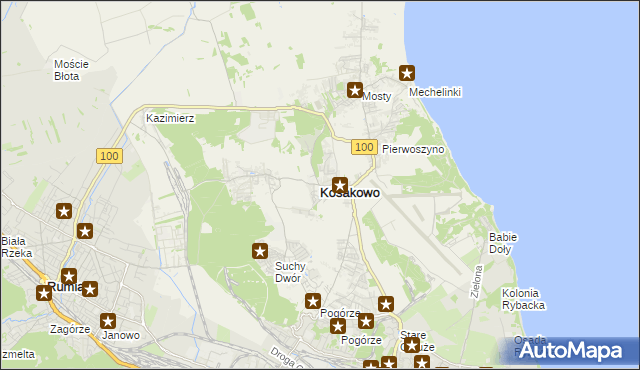Click the lower Pogórze label

[x=361, y=340]
